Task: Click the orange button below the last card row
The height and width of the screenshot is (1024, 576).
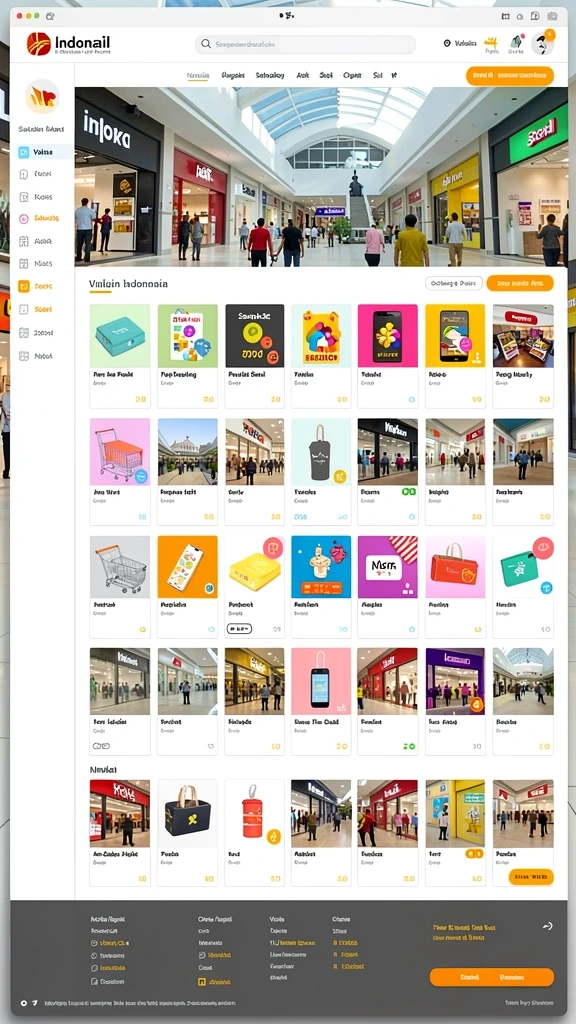Action: point(531,876)
